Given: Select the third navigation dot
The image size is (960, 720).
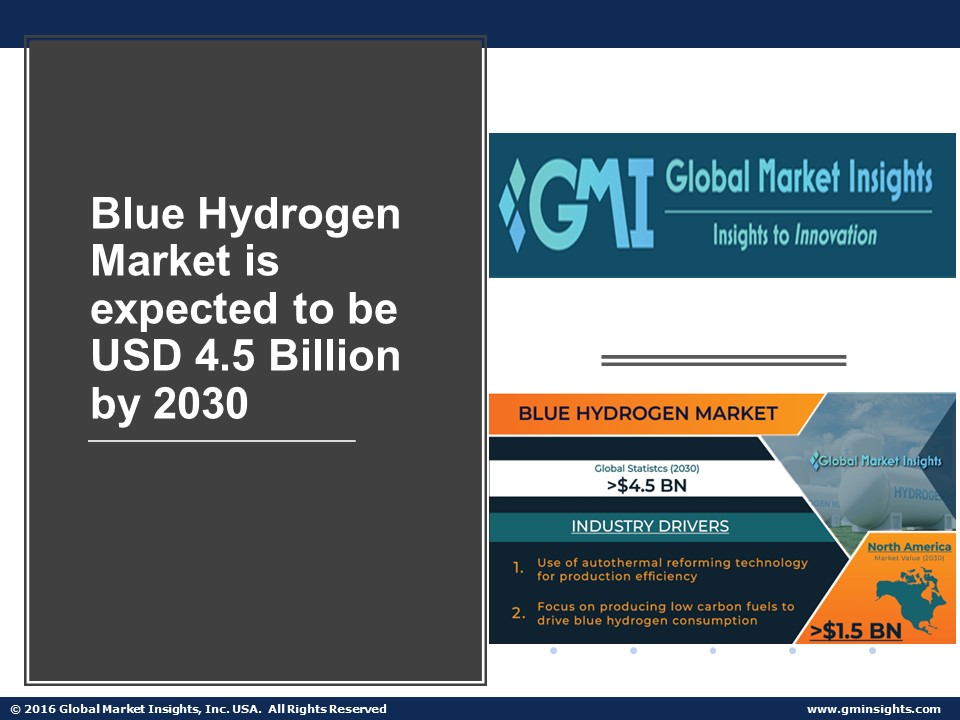Looking at the screenshot, I should (x=713, y=650).
